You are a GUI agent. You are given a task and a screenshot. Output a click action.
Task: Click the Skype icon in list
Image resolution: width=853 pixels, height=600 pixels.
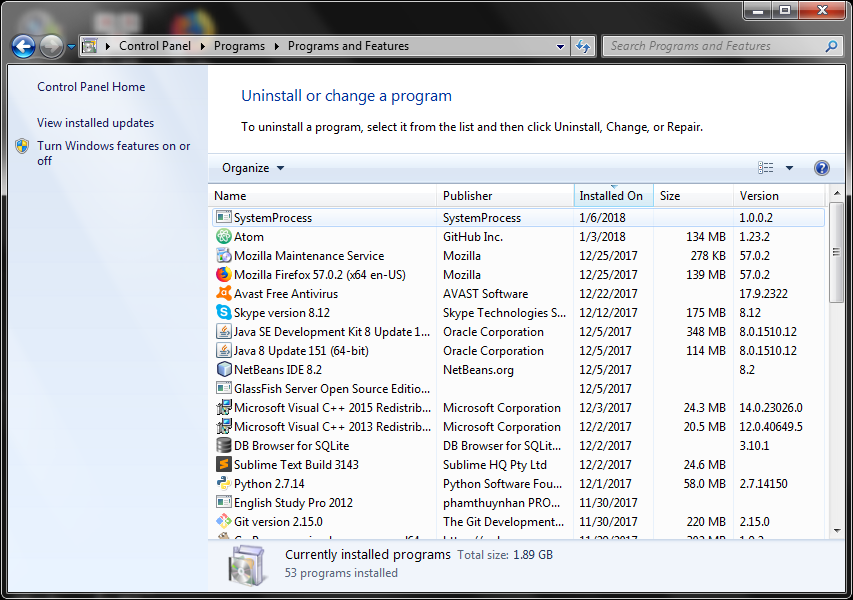pyautogui.click(x=224, y=313)
